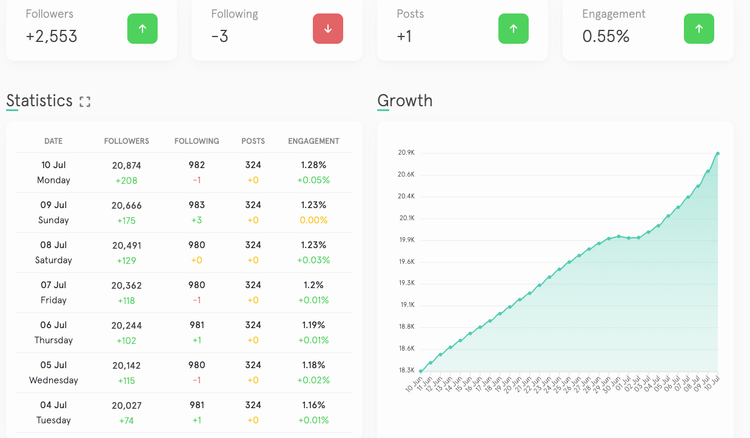Expand Statistics table to fullscreen
This screenshot has width=750, height=438.
click(85, 102)
